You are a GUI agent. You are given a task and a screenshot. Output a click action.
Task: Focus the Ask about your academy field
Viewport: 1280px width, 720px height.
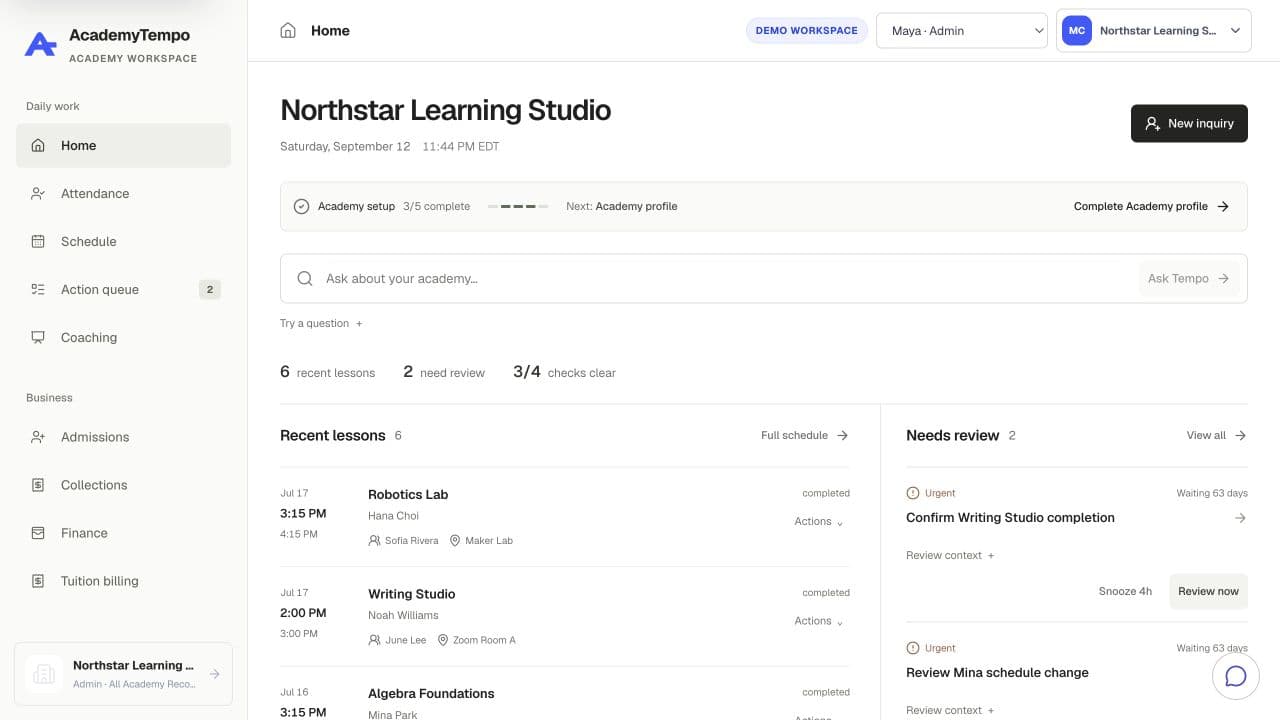click(x=728, y=278)
